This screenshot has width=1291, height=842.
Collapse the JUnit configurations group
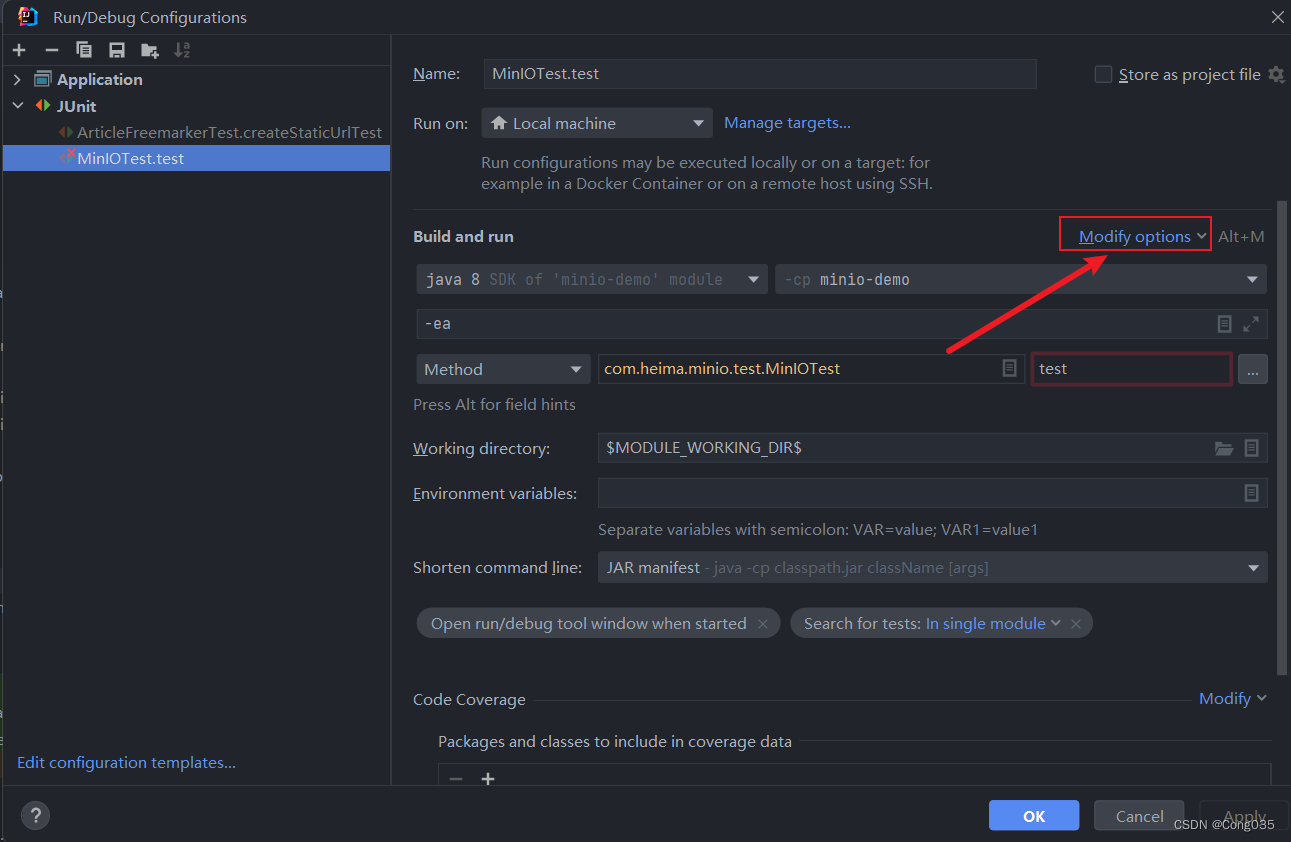click(x=17, y=105)
